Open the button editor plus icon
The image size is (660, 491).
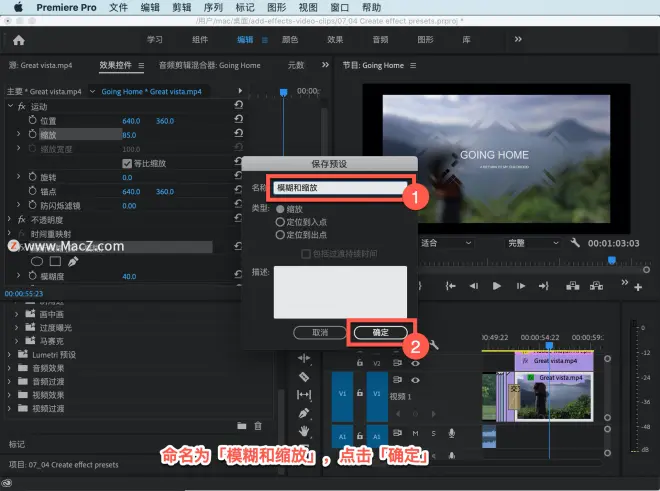click(x=638, y=287)
